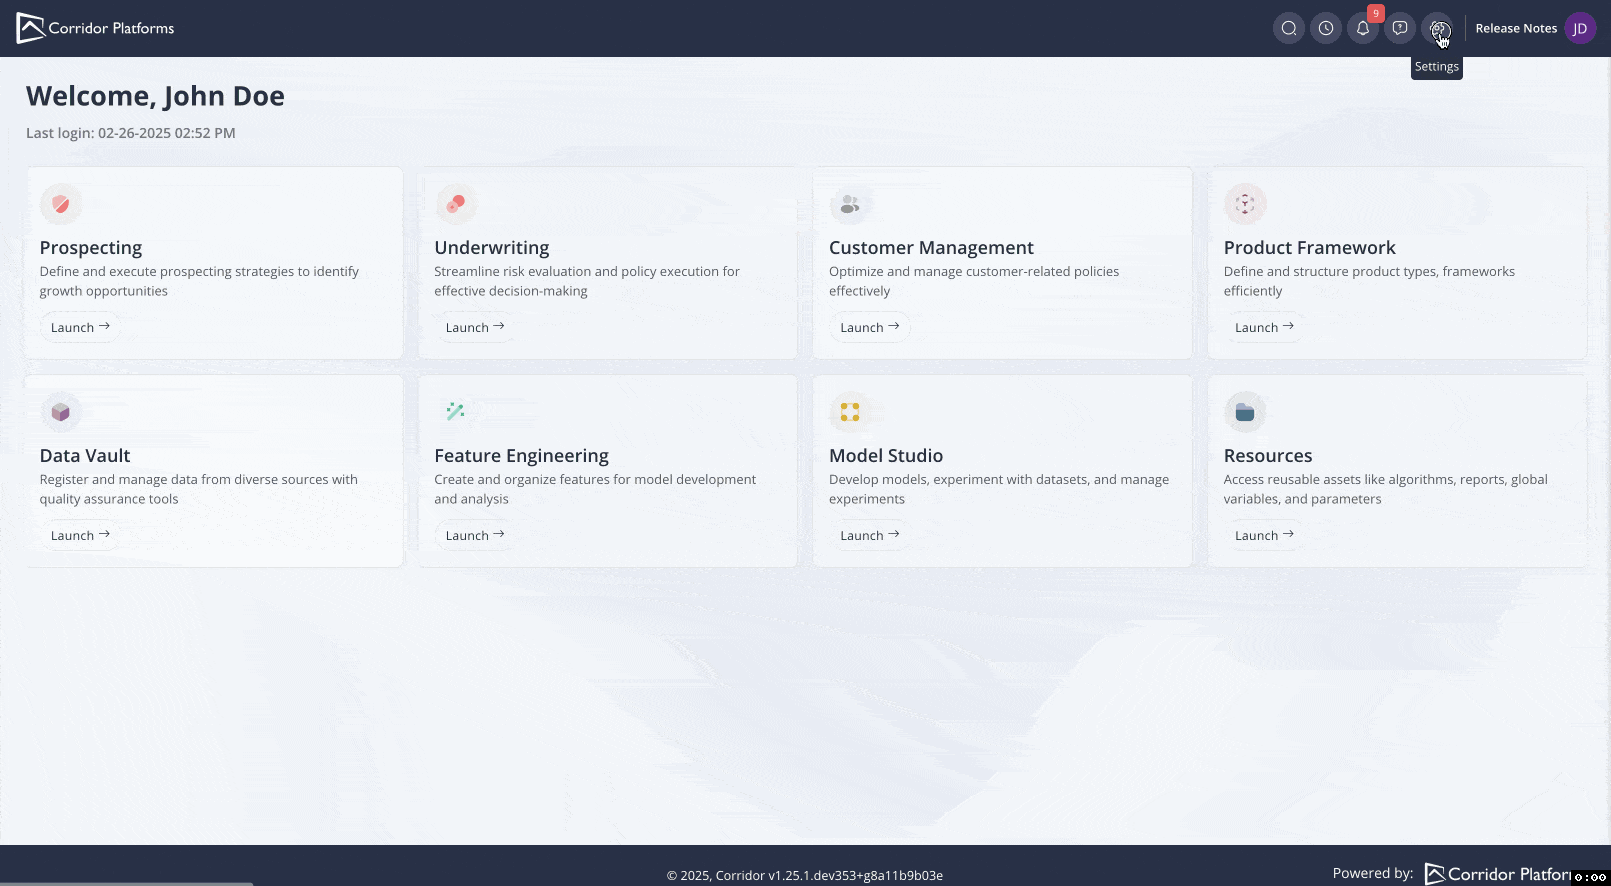Click the clock history icon
1611x886 pixels.
[1326, 28]
